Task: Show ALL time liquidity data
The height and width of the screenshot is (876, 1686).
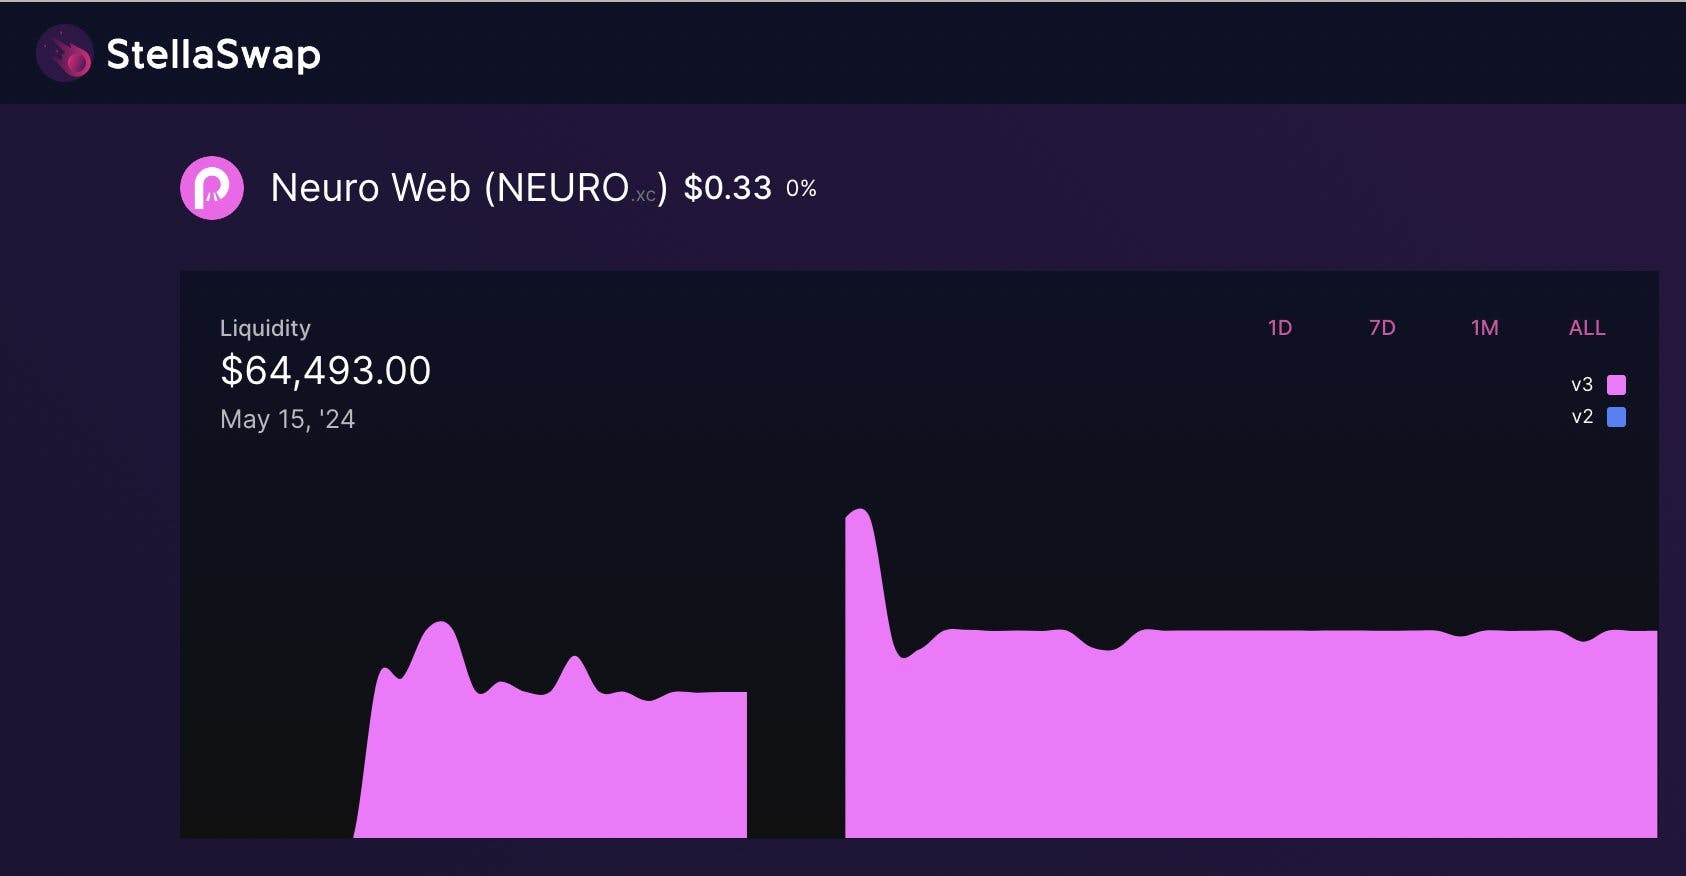Action: click(x=1587, y=328)
